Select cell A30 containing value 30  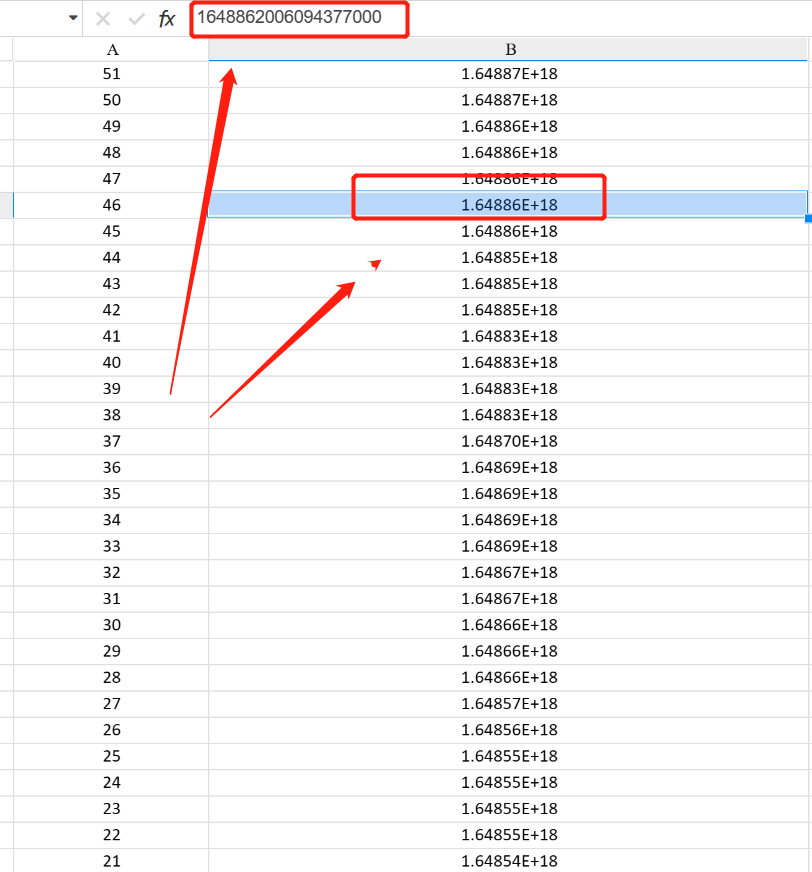coord(113,624)
